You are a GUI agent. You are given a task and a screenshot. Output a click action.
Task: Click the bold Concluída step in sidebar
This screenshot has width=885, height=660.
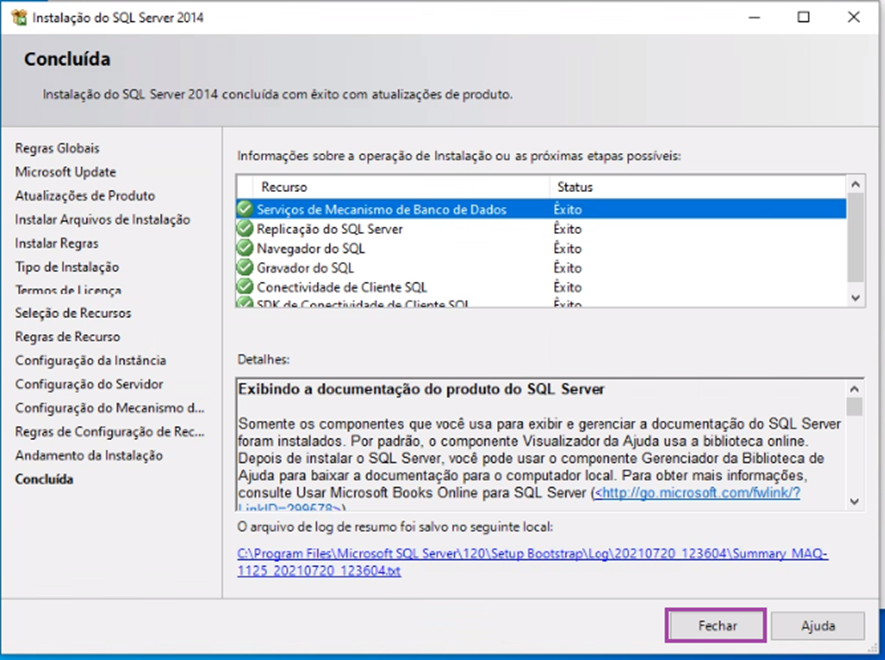[x=44, y=479]
